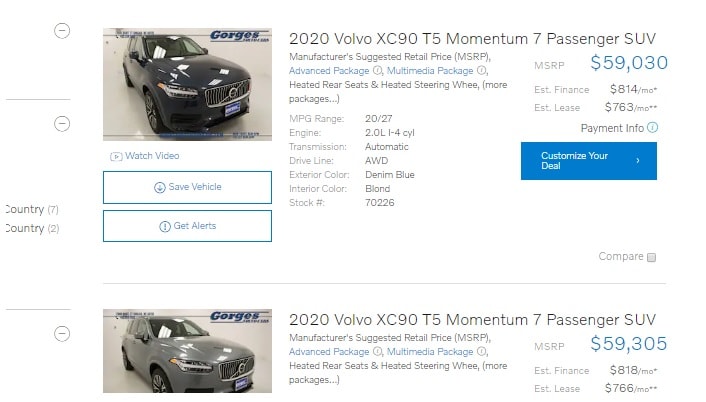Collapse the second filter section minus icon
This screenshot has width=706, height=402.
62,124
